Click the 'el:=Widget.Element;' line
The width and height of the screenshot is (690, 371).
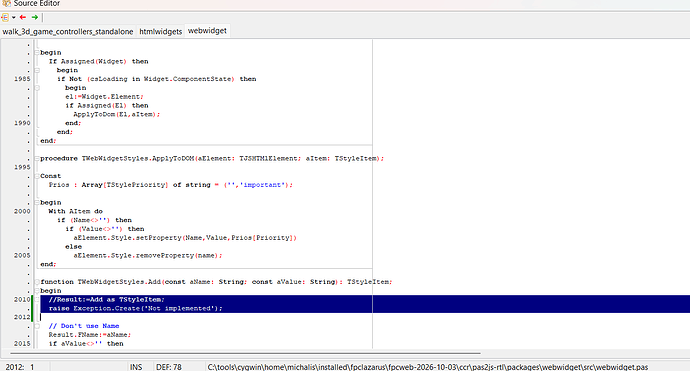pyautogui.click(x=104, y=97)
